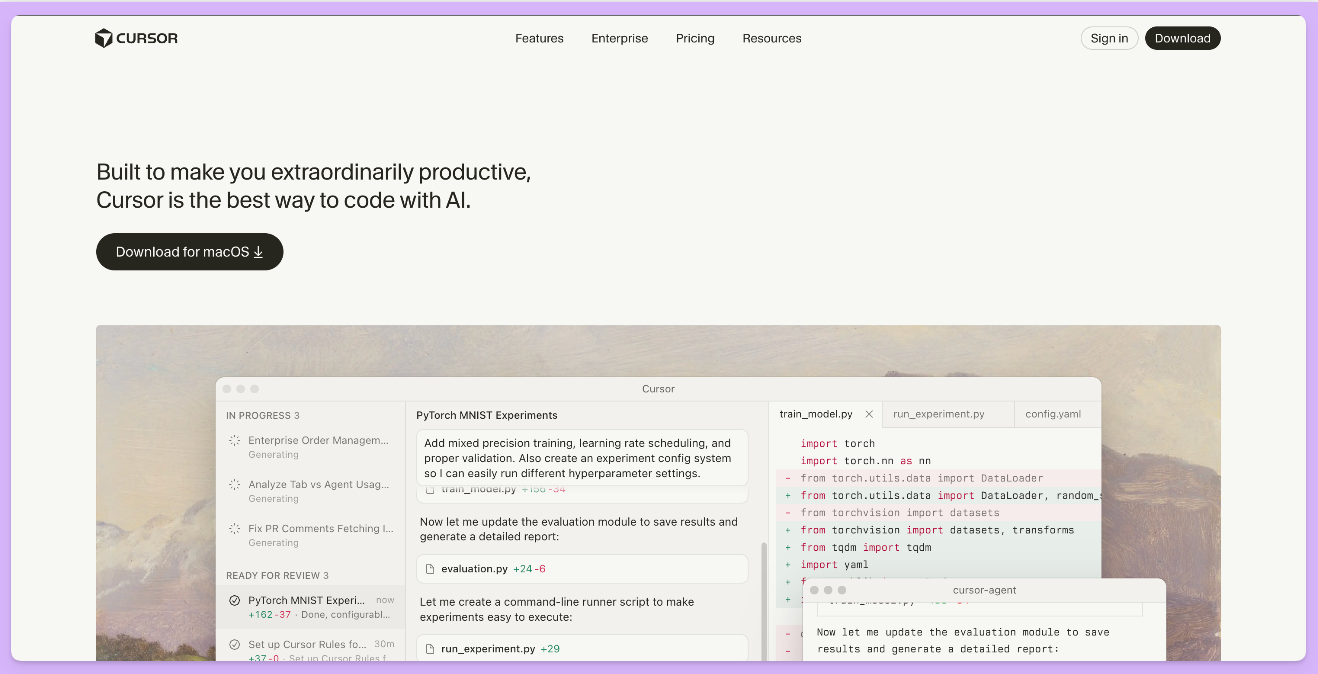Close the train_model.py tab
The width and height of the screenshot is (1318, 674).
coord(869,414)
